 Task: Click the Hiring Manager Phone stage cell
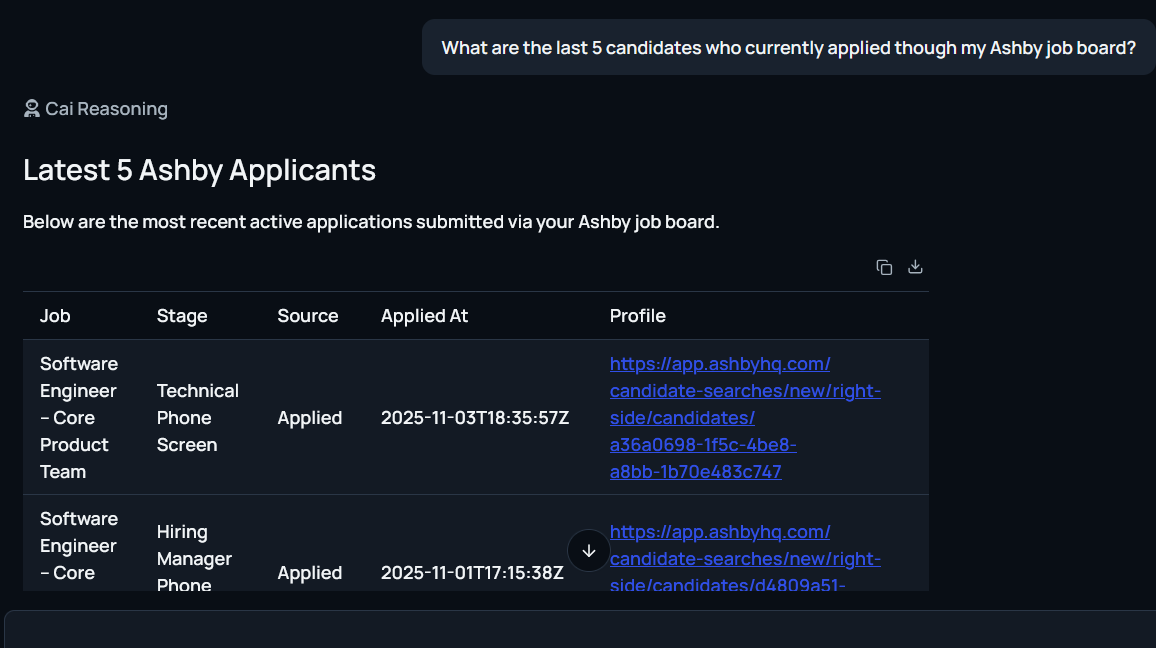pyautogui.click(x=194, y=559)
